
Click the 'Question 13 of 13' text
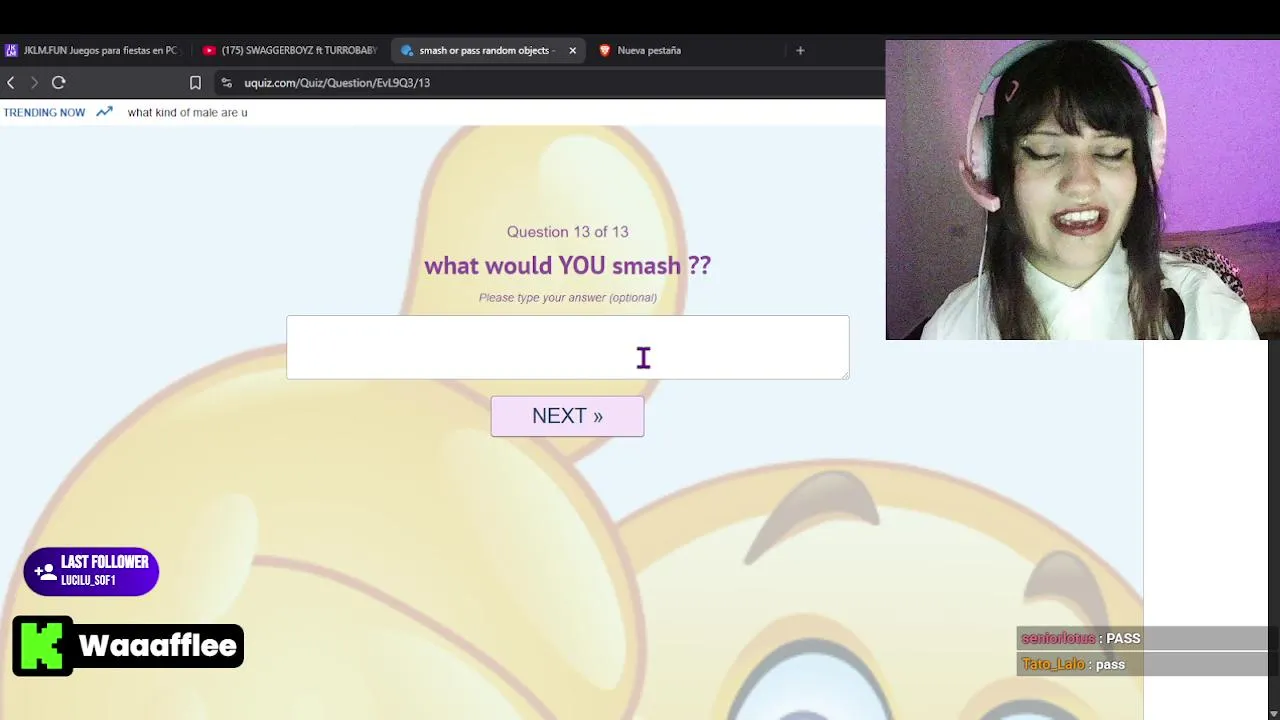click(567, 232)
